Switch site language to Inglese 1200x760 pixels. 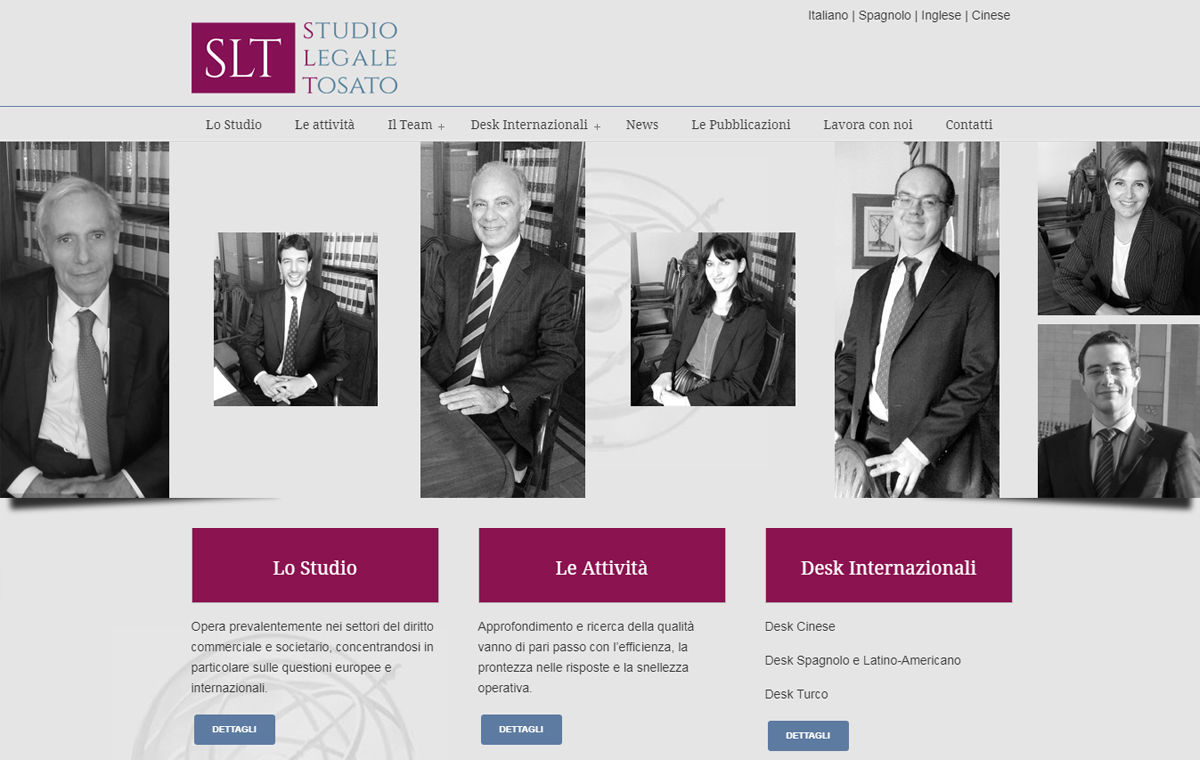[x=941, y=15]
